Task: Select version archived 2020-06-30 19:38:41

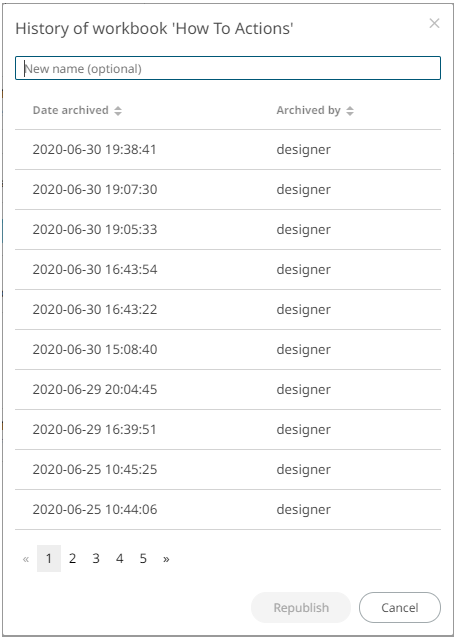Action: [x=228, y=150]
